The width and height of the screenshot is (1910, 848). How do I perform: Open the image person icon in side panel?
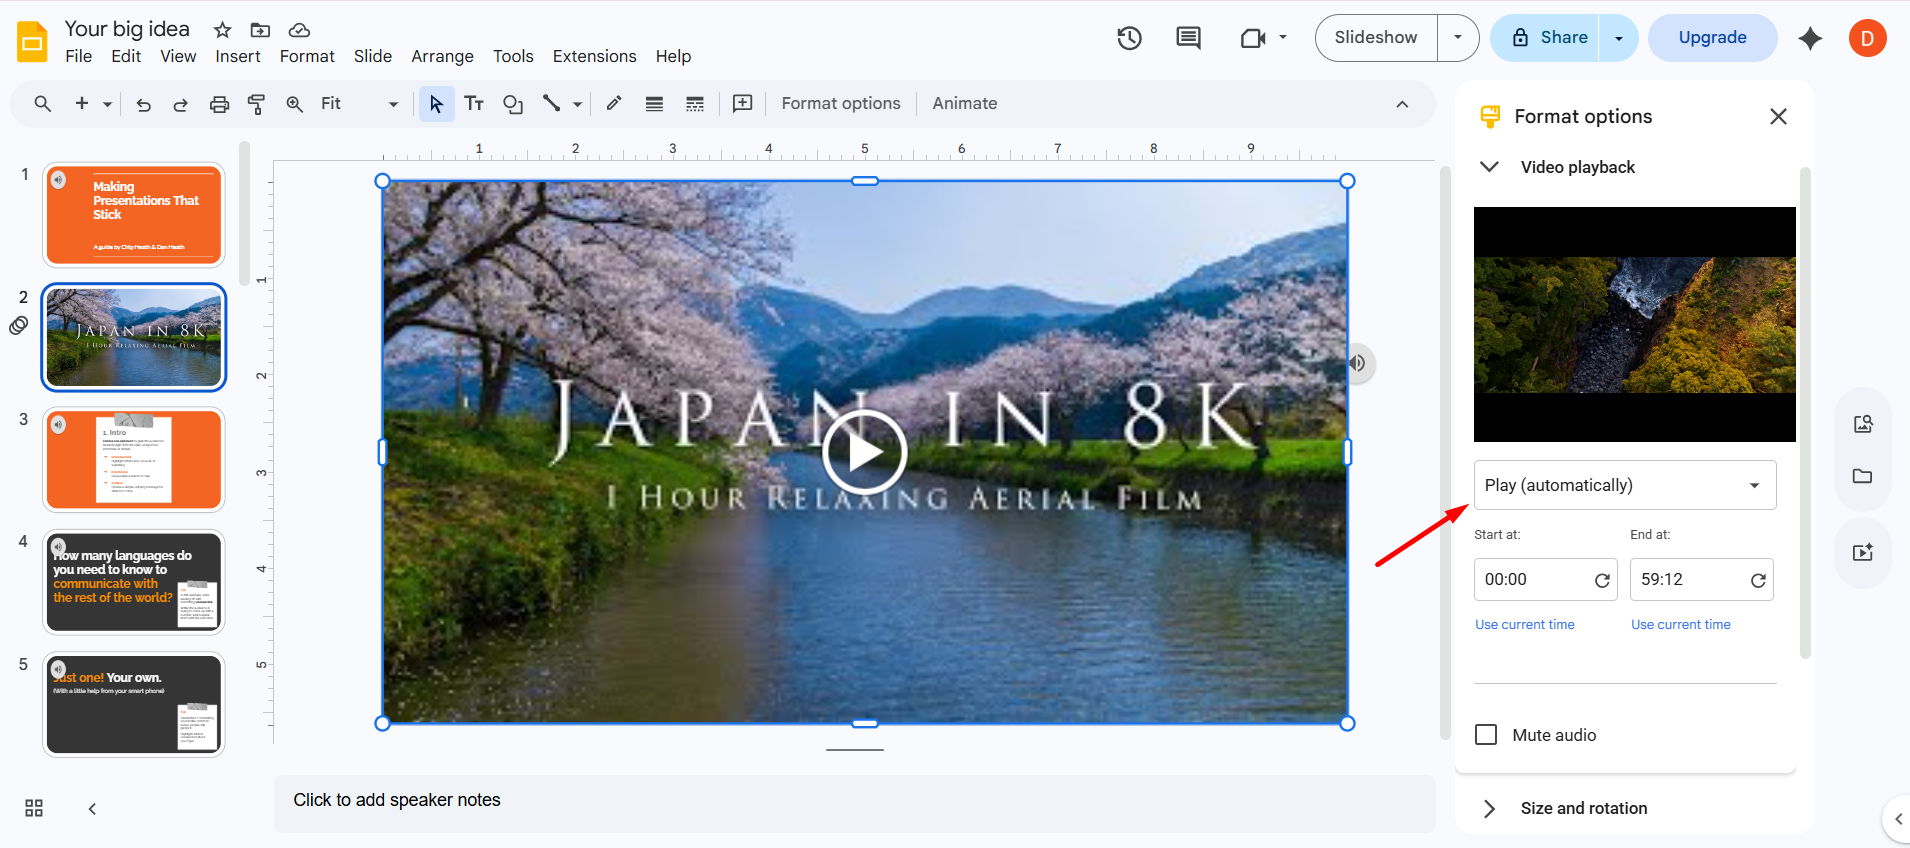1862,424
